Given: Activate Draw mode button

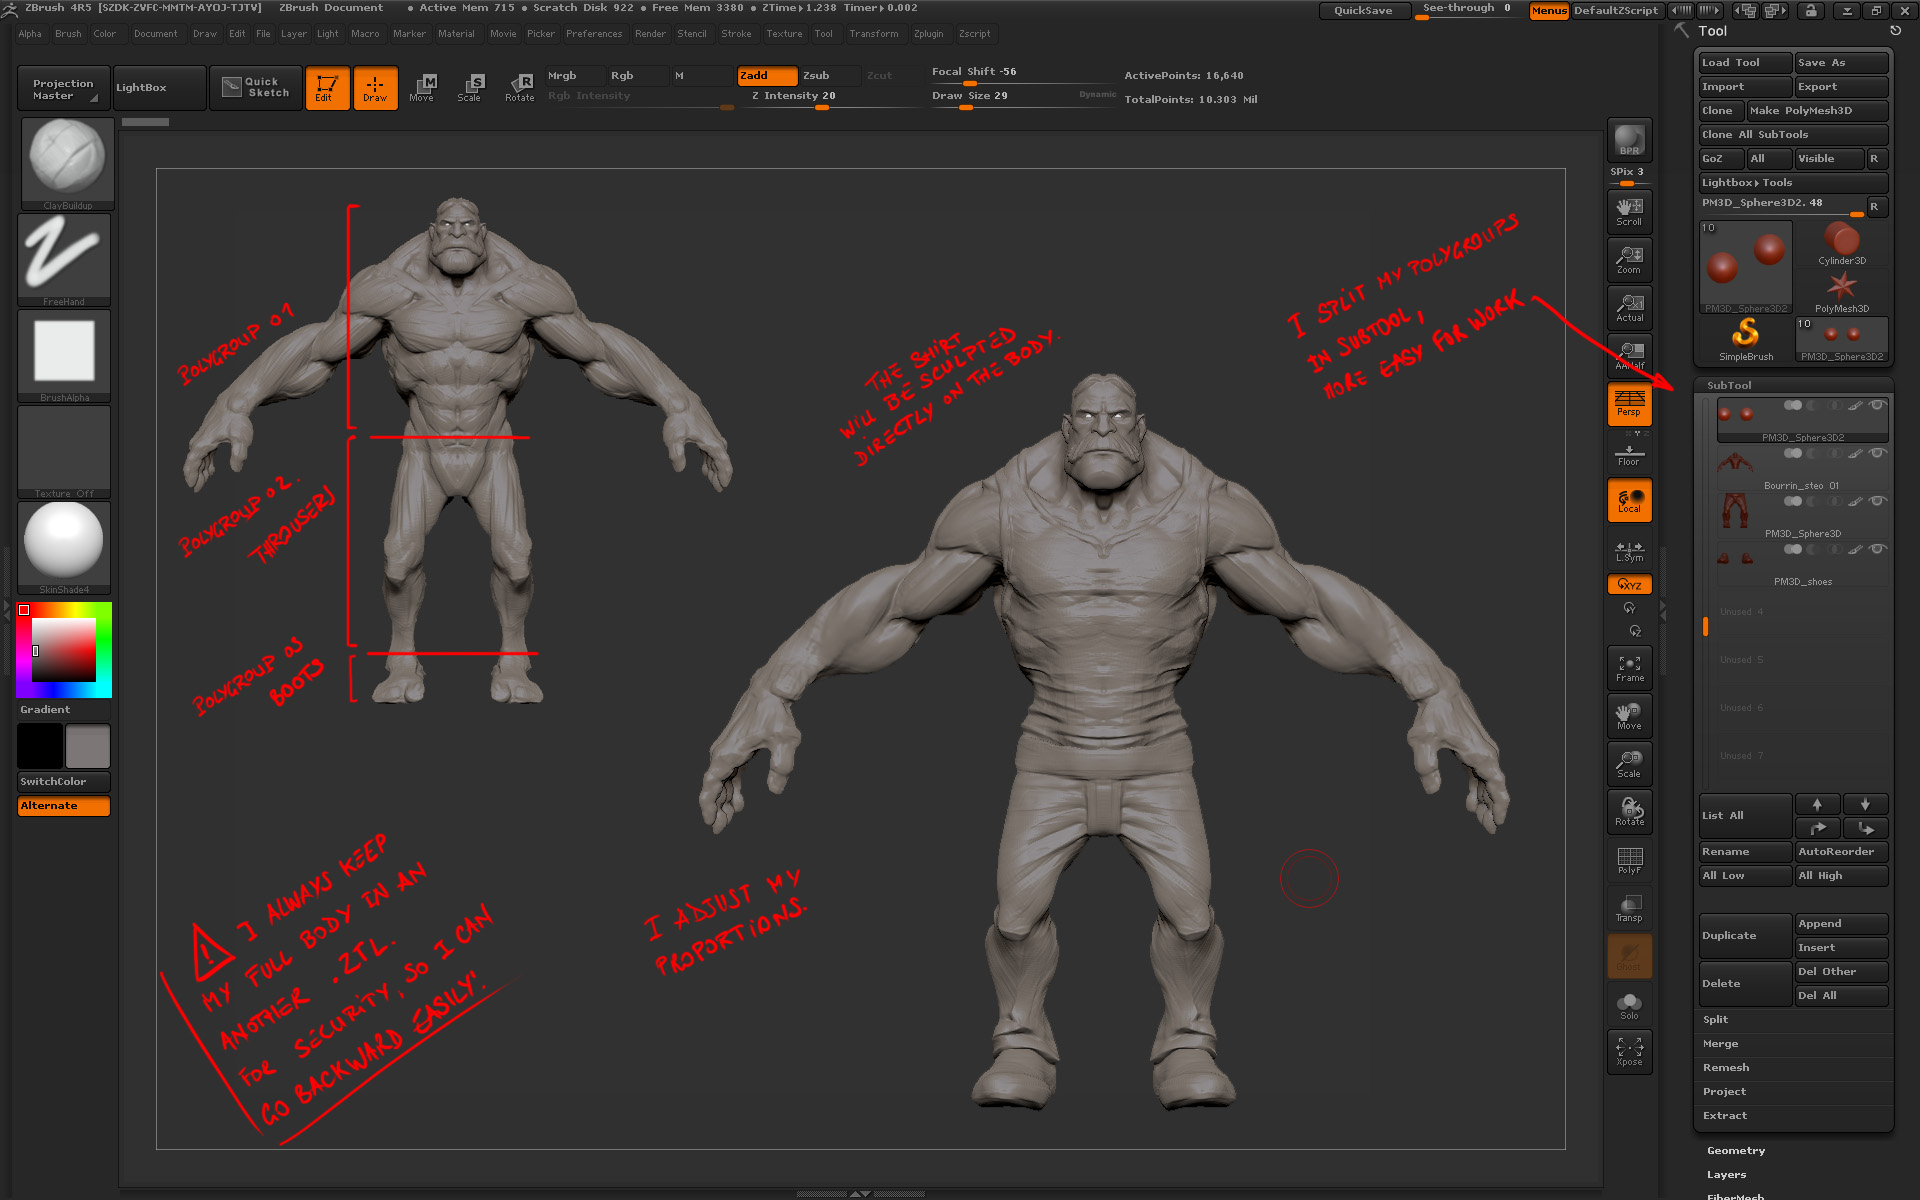Looking at the screenshot, I should (x=375, y=88).
